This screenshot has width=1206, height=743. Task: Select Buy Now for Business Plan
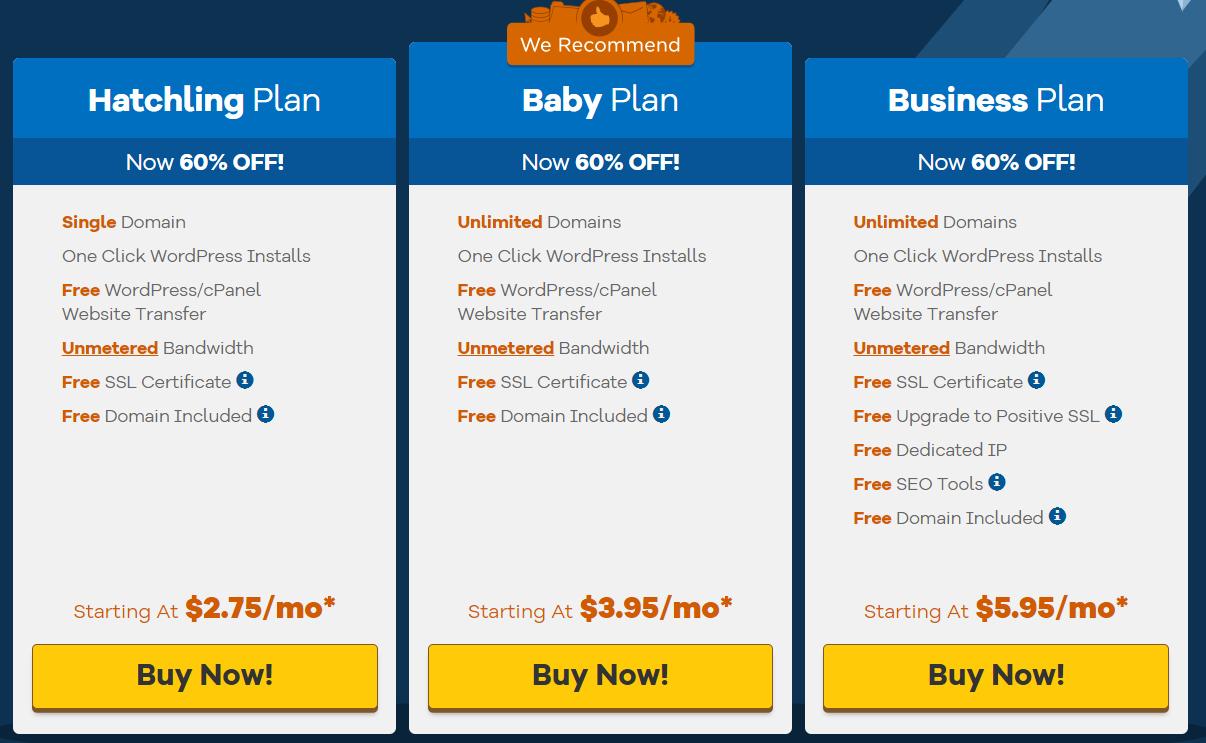click(x=996, y=676)
